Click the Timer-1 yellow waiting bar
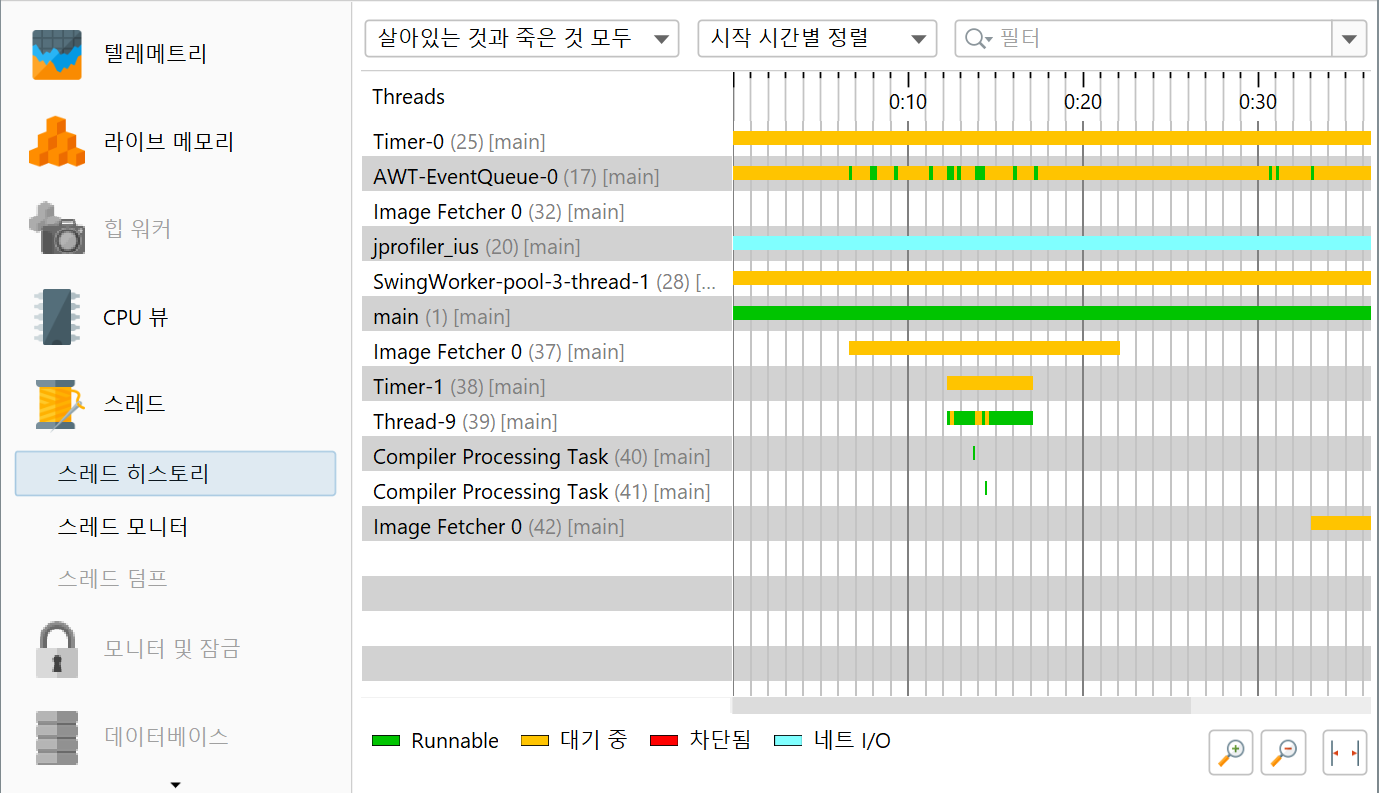Screen dimensions: 1379x793 point(990,383)
